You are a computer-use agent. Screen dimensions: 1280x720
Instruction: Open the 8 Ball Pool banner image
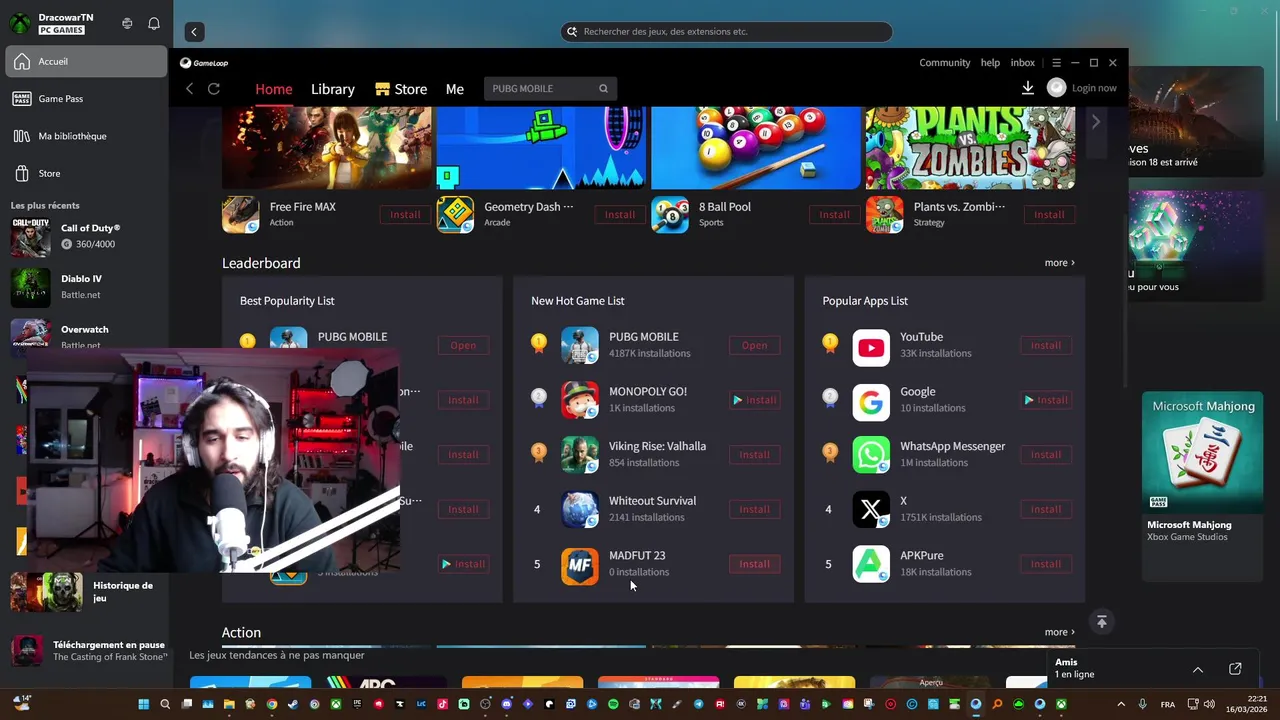[x=756, y=148]
